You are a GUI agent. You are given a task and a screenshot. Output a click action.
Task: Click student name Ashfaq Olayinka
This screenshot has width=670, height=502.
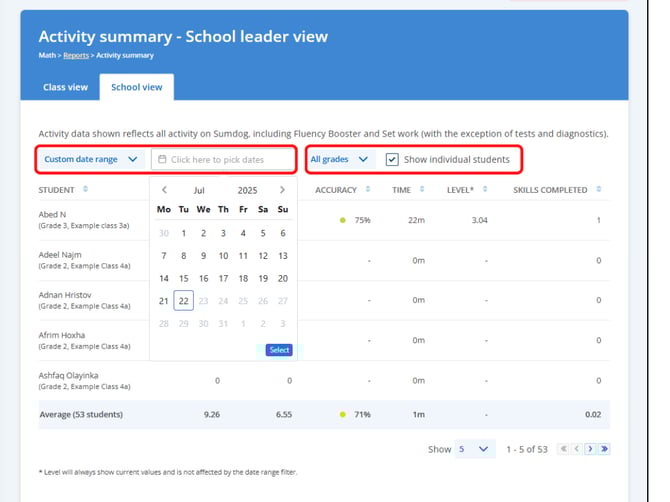coord(68,376)
